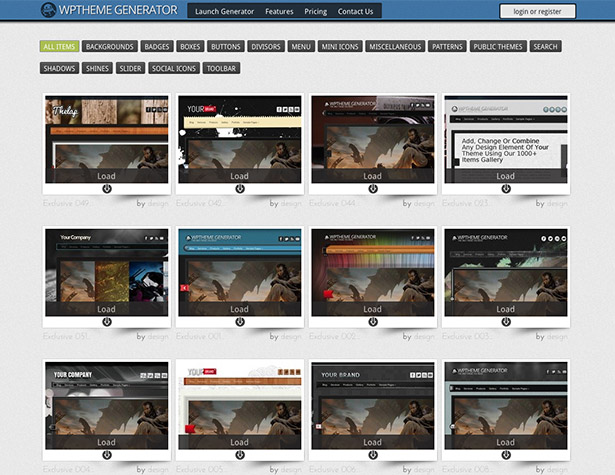Click the WPTheme Generator logo icon
This screenshot has height=475, width=615.
(x=48, y=10)
